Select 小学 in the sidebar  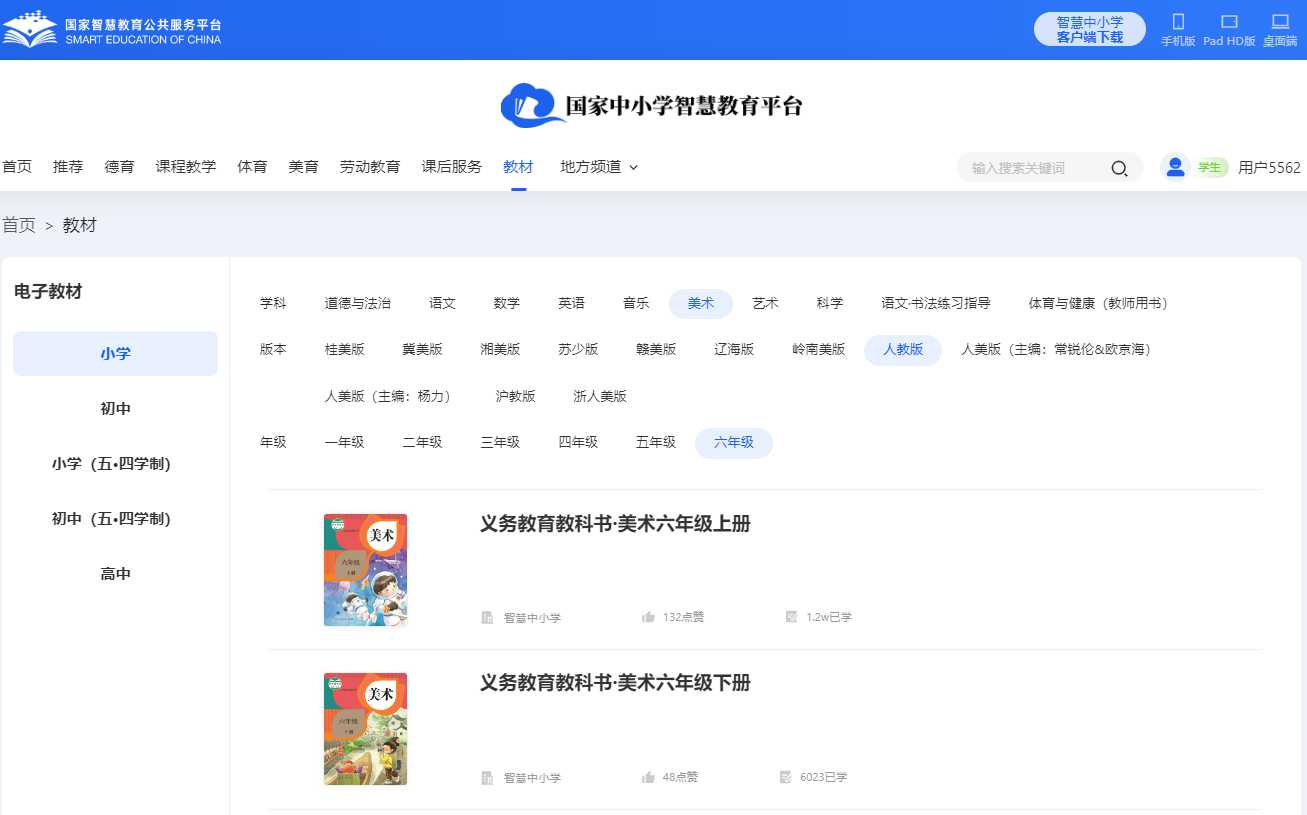point(115,353)
